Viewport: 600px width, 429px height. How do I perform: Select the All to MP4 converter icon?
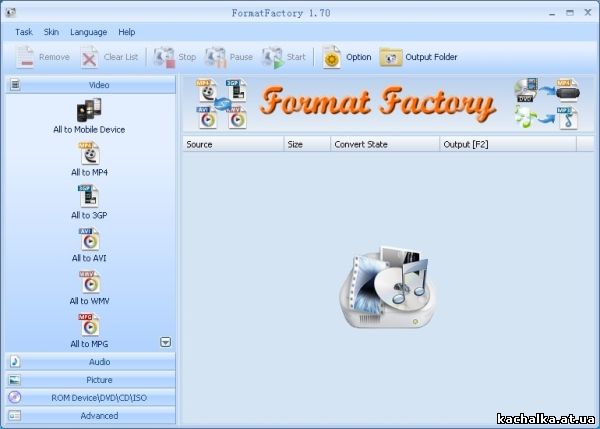tap(89, 153)
